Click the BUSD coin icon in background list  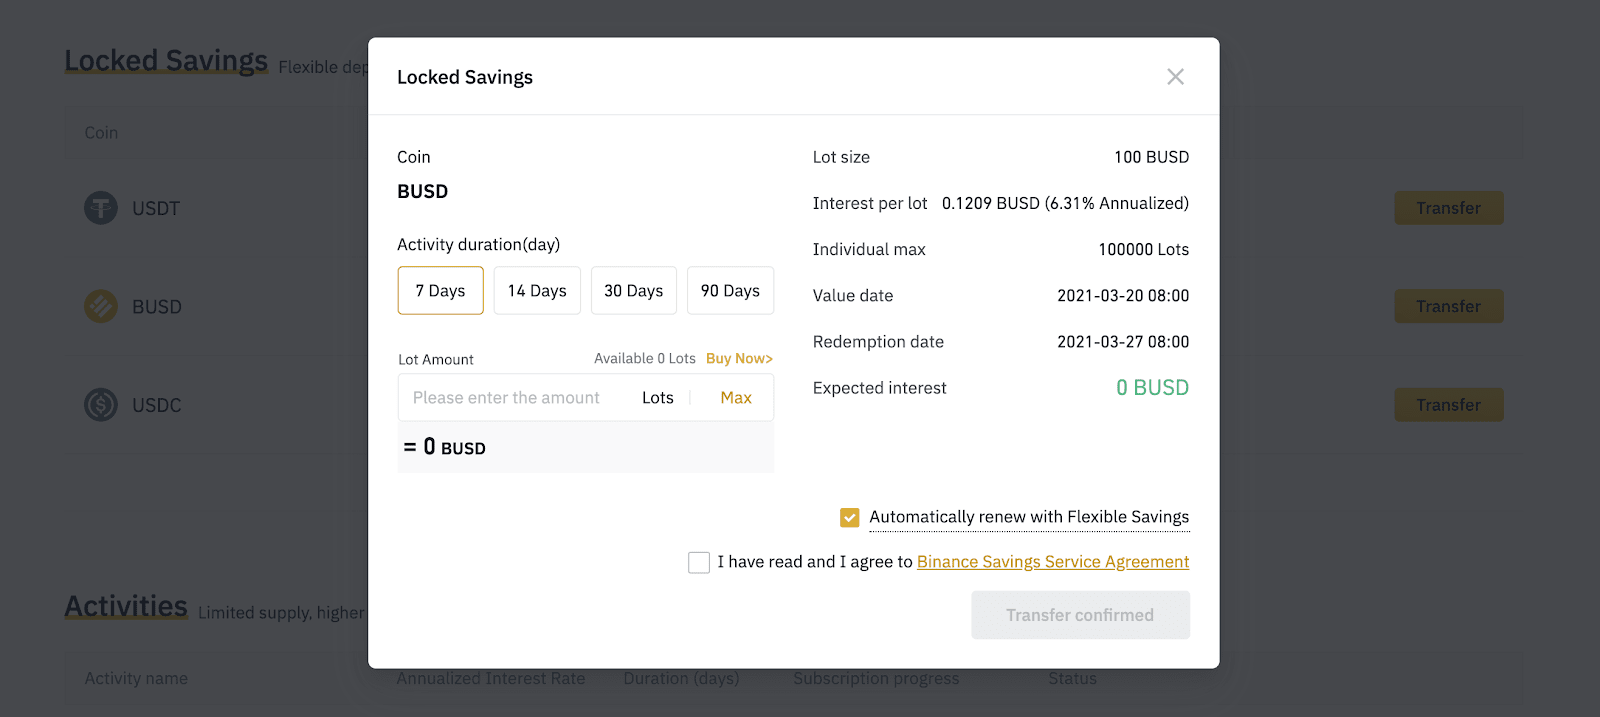[101, 306]
